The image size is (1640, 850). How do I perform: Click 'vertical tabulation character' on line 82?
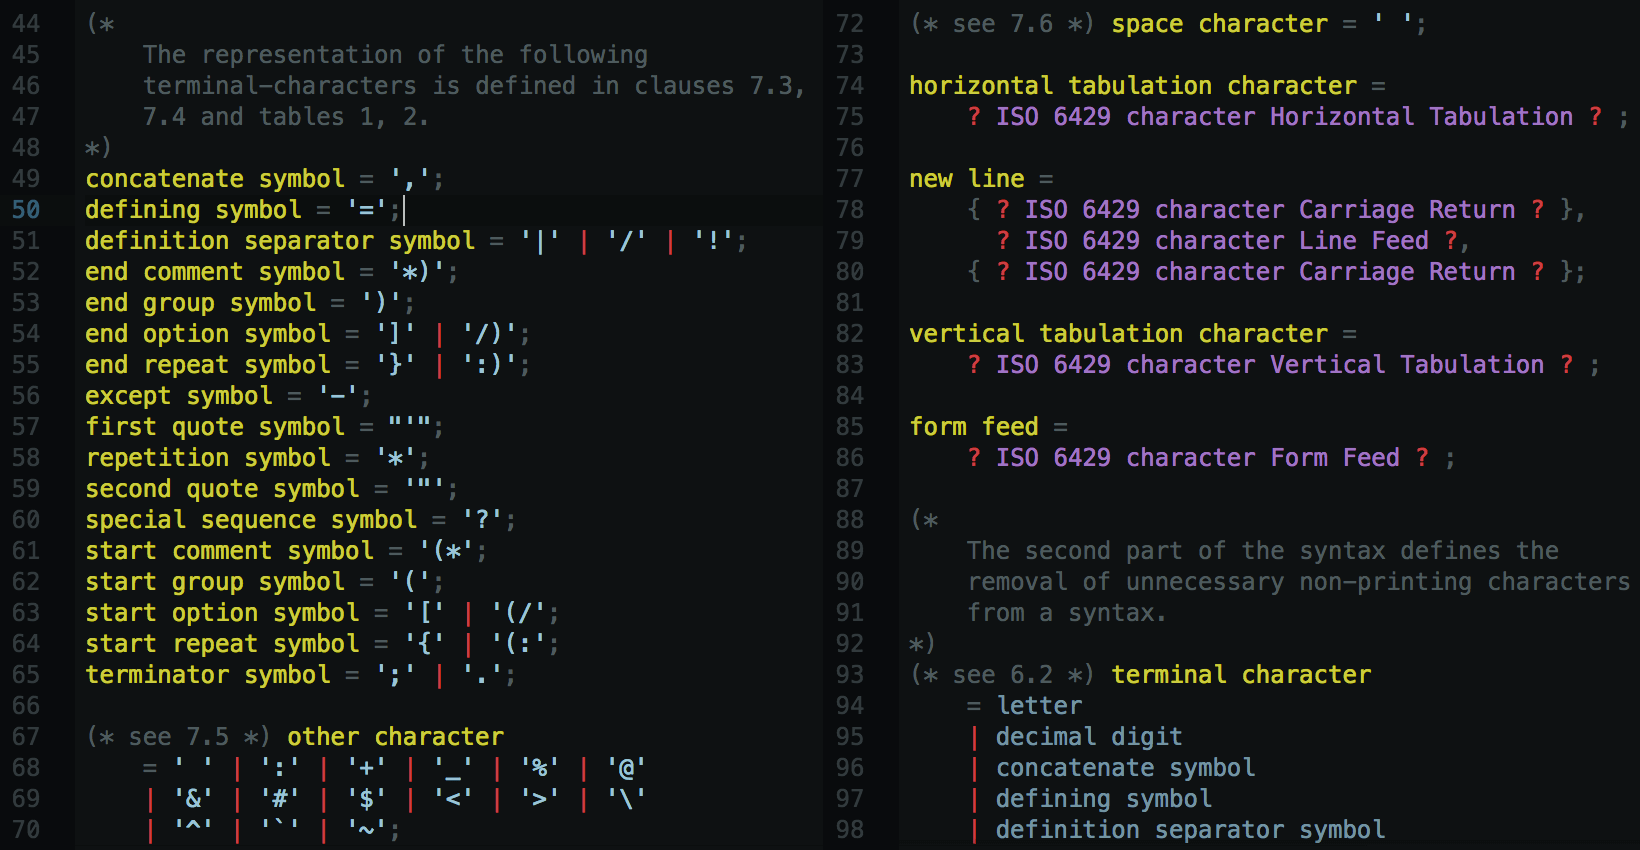pos(1118,333)
